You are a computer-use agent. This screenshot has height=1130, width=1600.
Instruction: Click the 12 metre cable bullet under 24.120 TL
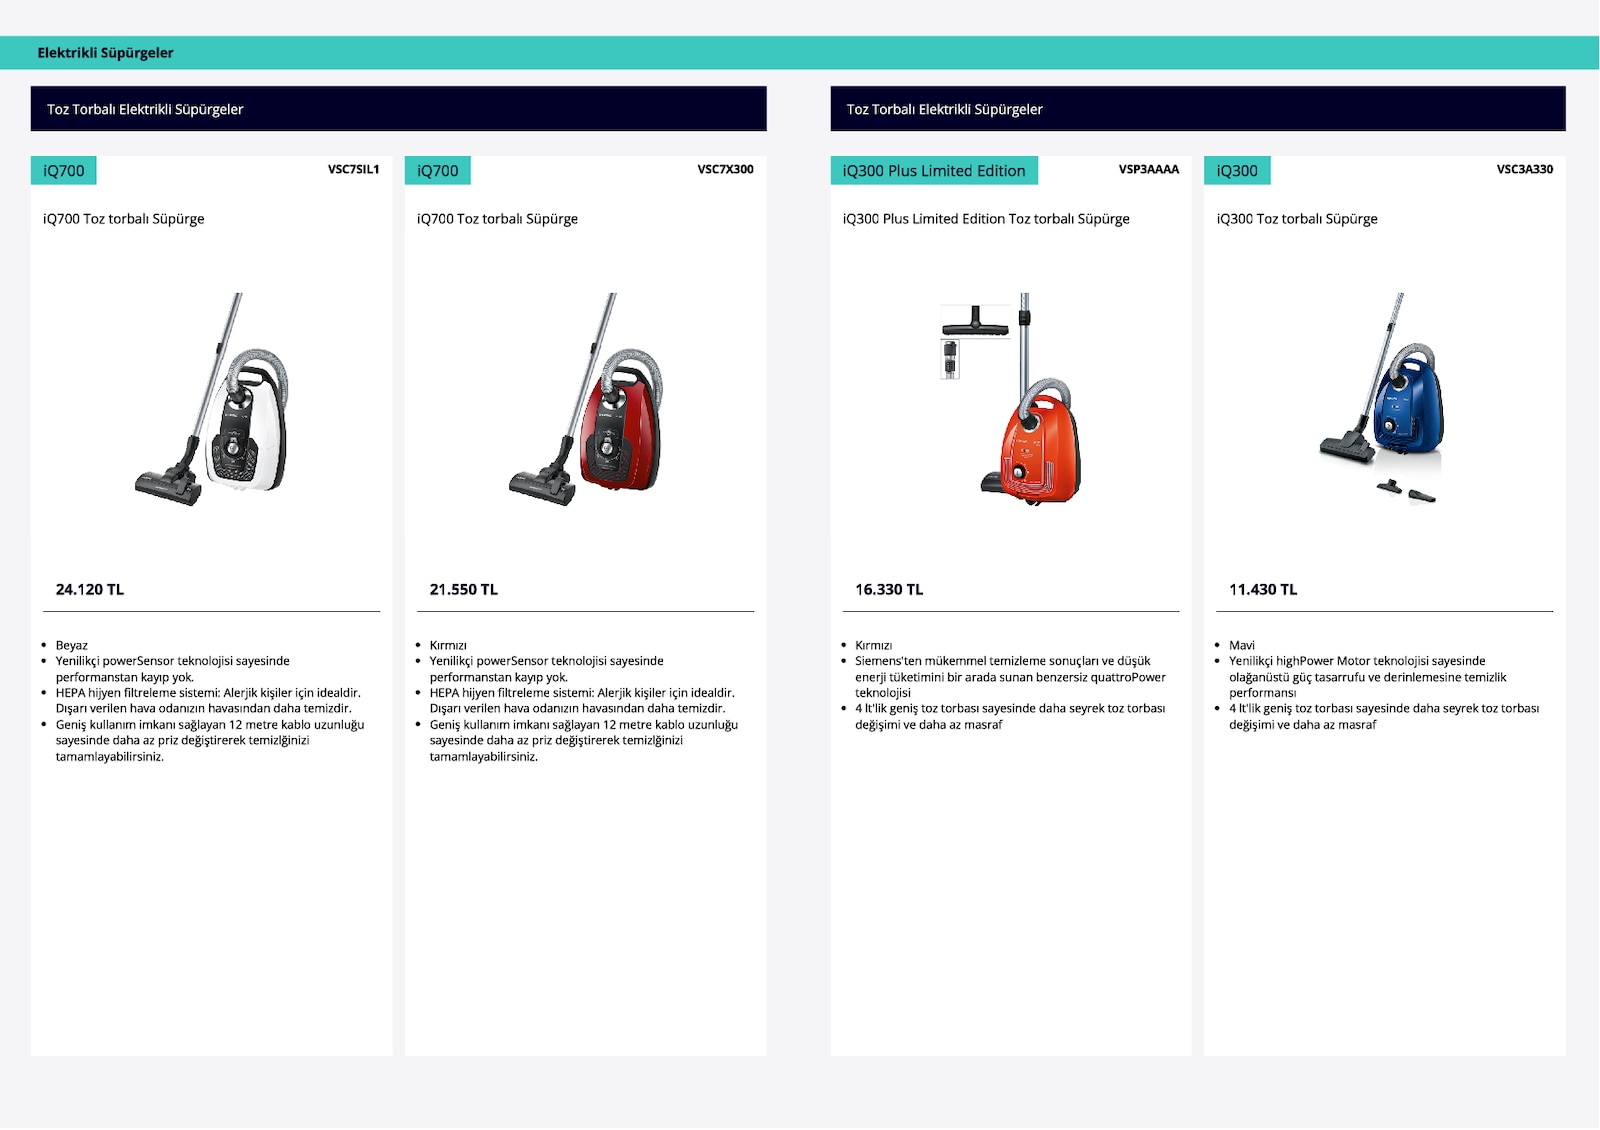pyautogui.click(x=210, y=741)
